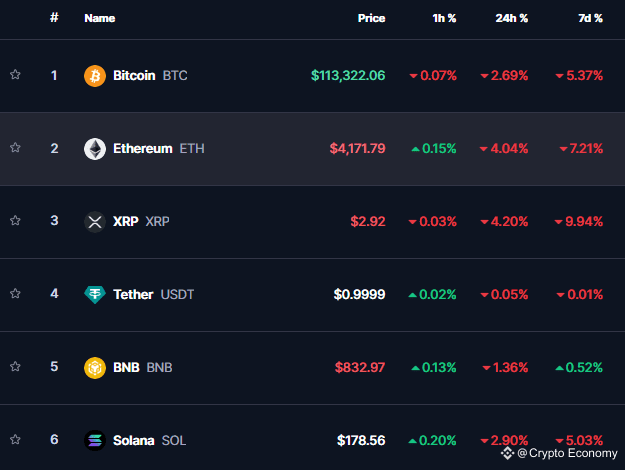This screenshot has width=625, height=470.
Task: Click the BNB yellow logo icon
Action: click(x=95, y=368)
